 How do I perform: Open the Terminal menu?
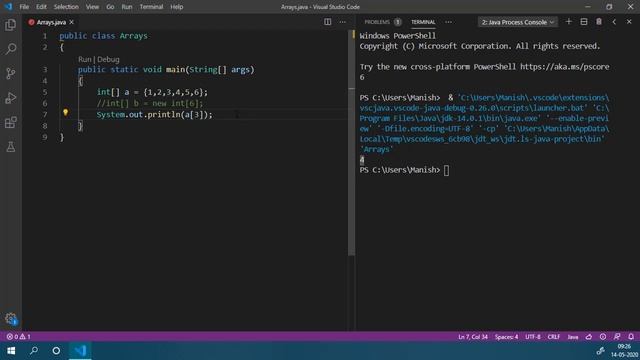(x=151, y=7)
